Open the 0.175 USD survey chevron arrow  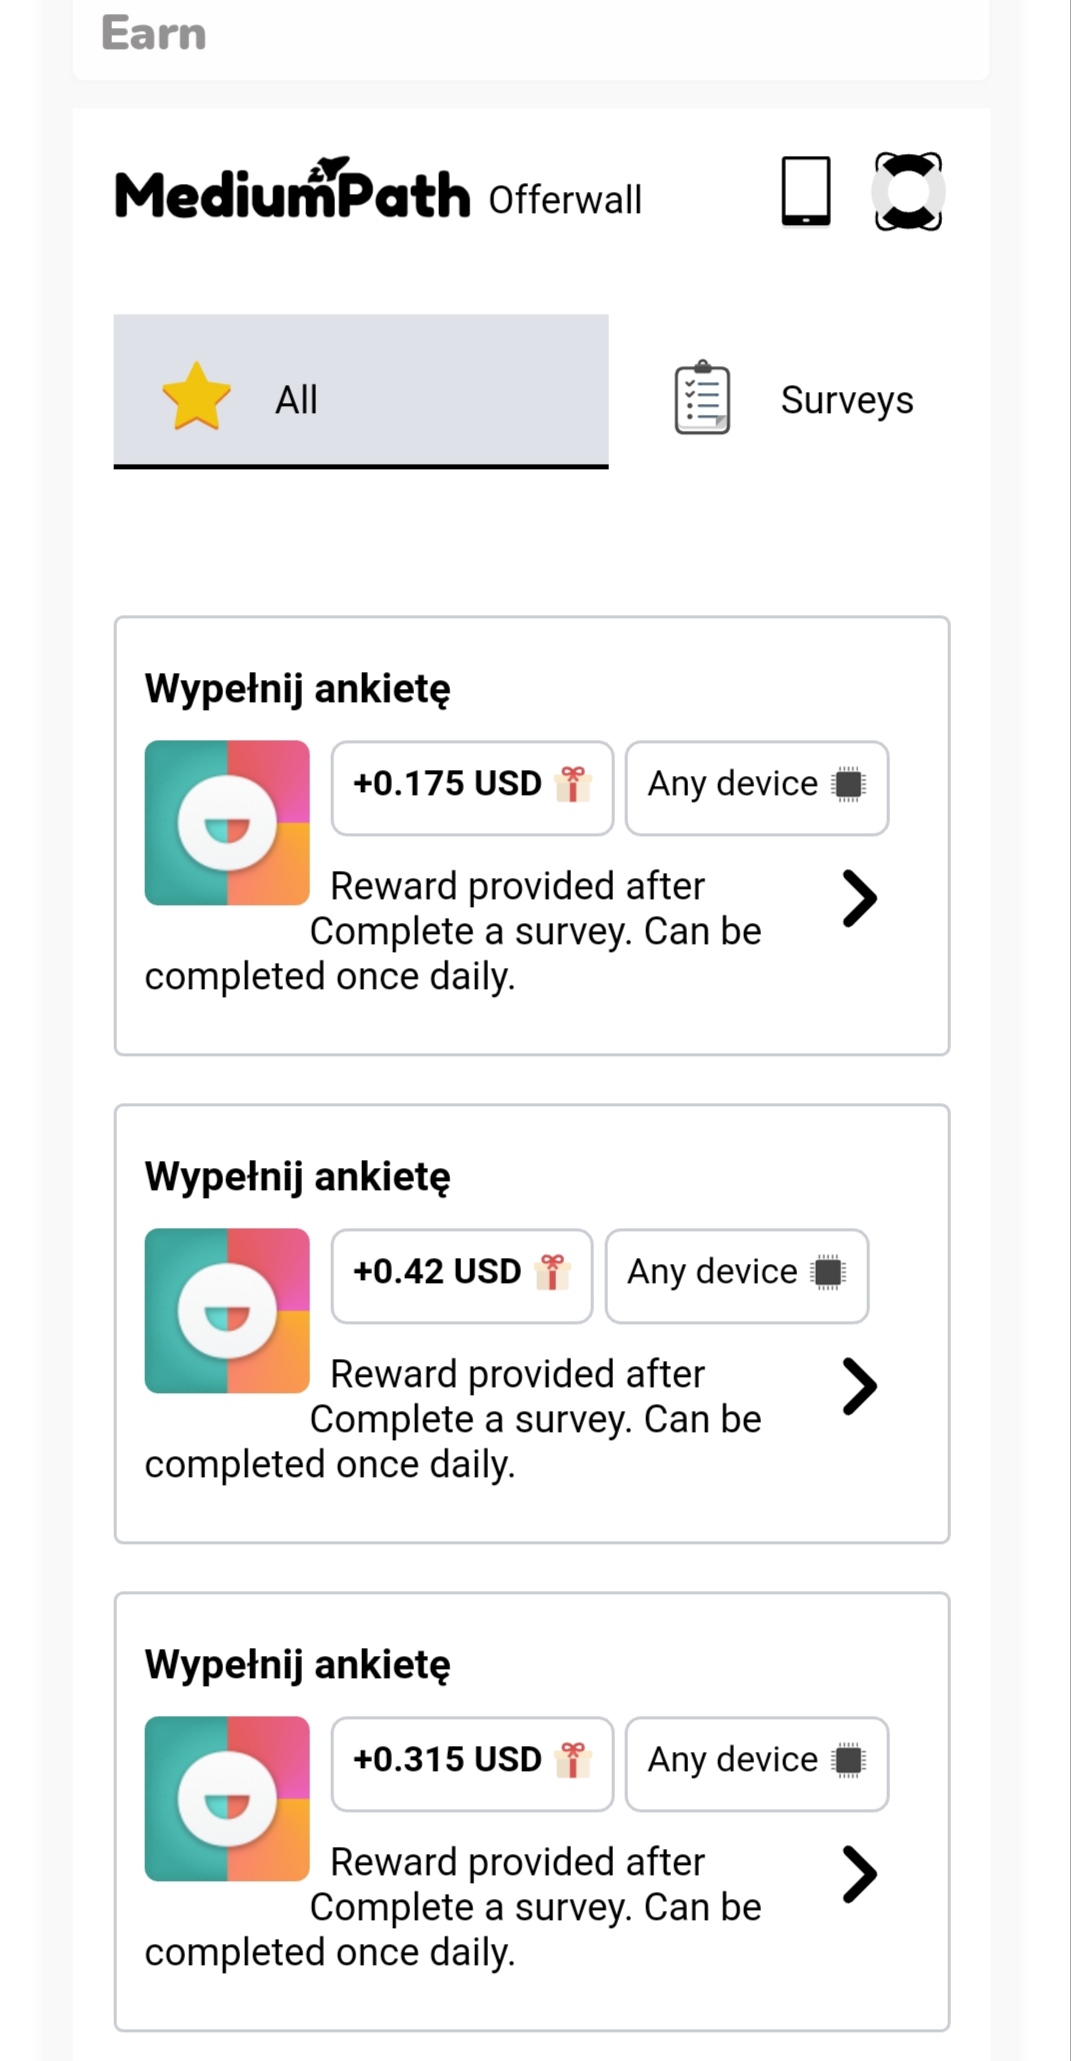tap(859, 898)
